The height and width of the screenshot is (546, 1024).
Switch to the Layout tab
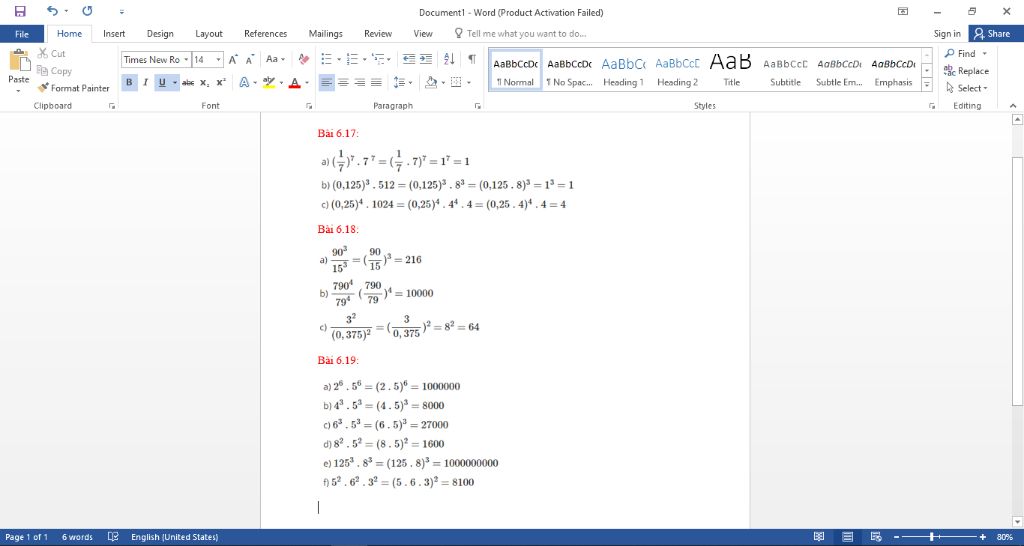coord(209,33)
